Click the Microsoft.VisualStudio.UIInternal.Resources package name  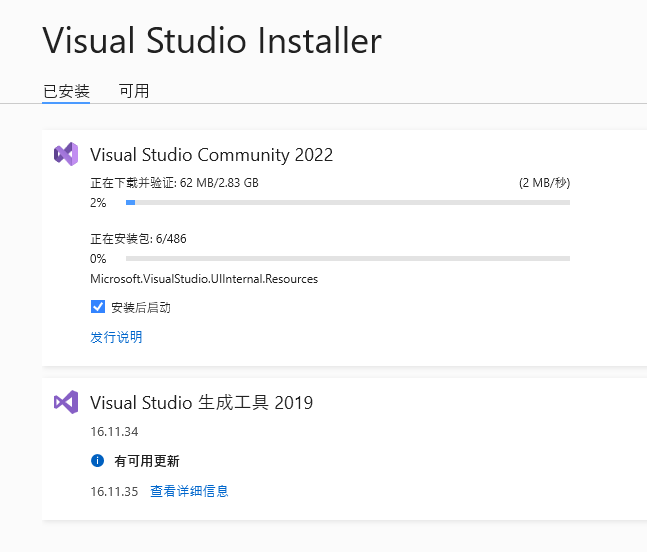click(204, 279)
